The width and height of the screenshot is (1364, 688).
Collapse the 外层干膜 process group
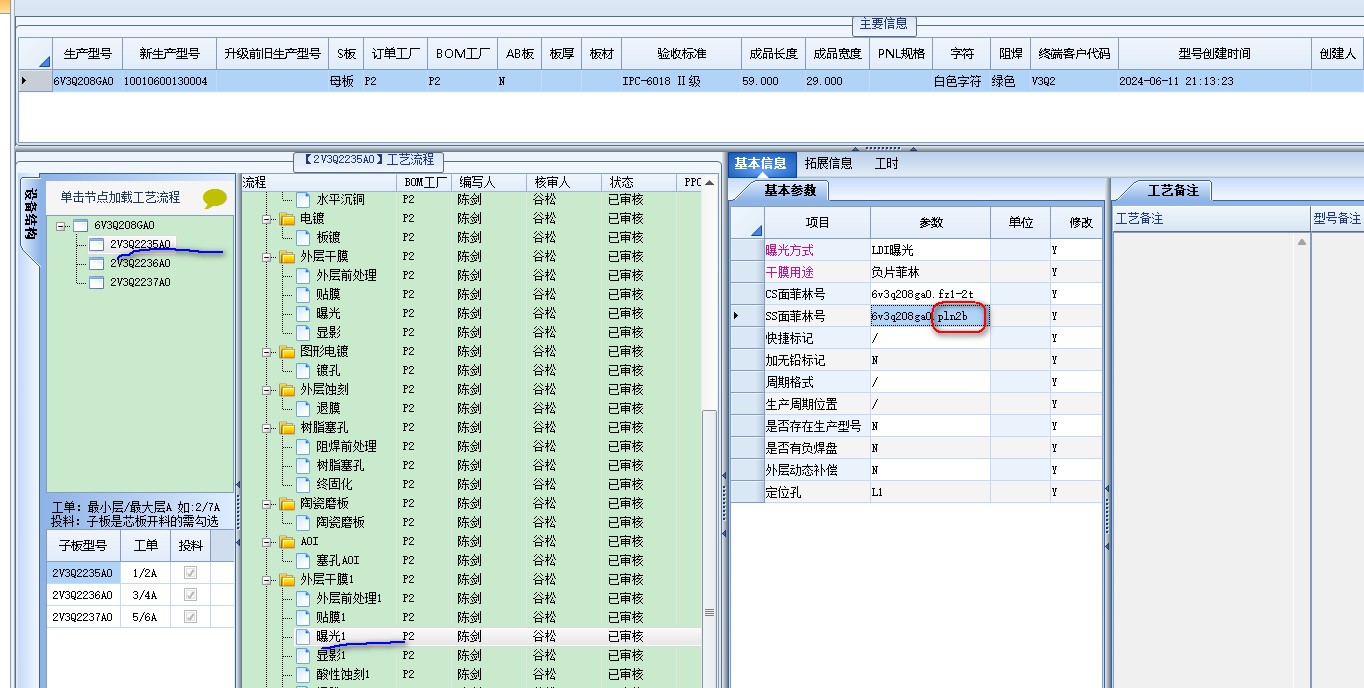[268, 256]
